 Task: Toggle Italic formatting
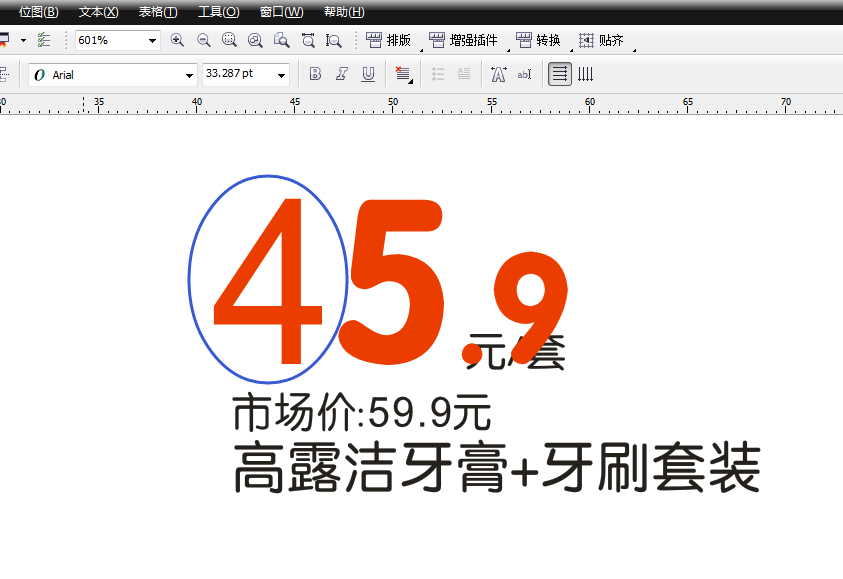(x=342, y=74)
